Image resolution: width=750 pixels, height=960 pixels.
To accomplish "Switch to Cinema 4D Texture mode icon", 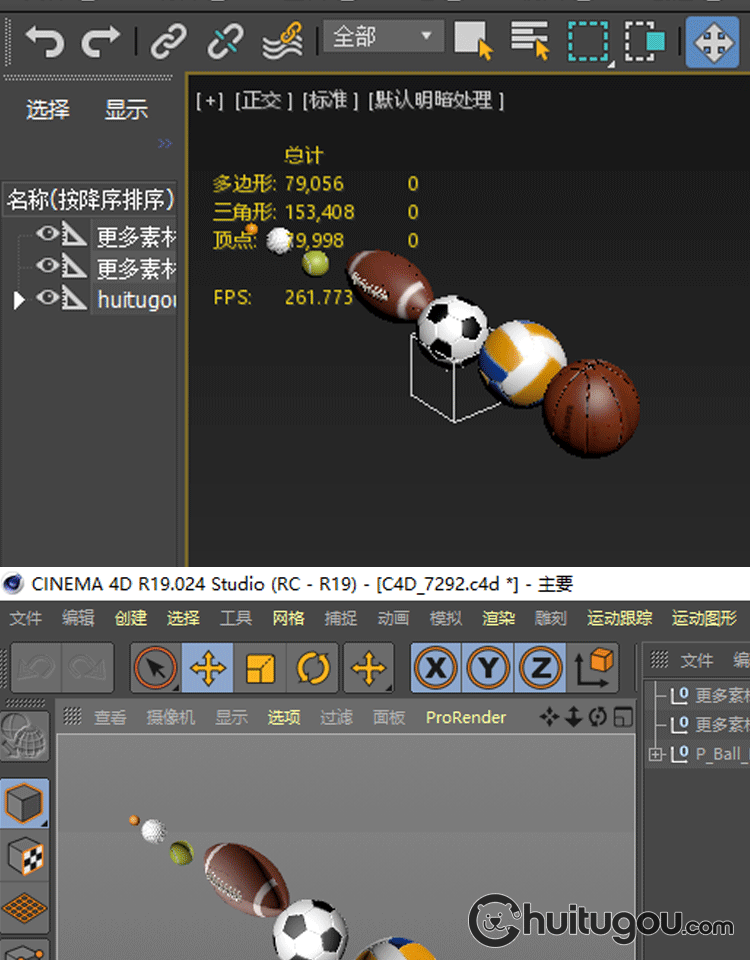I will (x=24, y=856).
